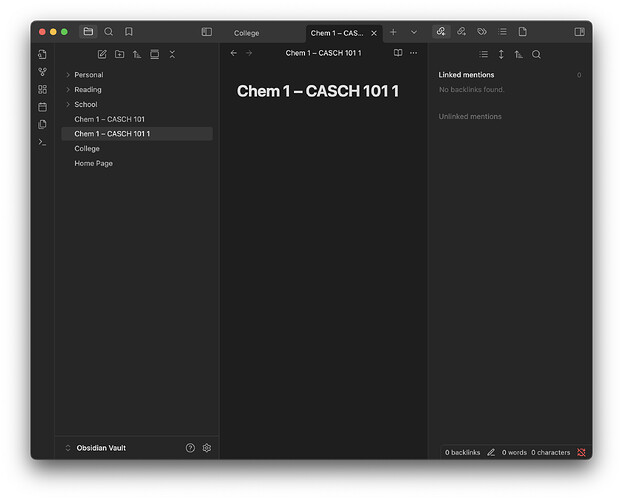Click 0 characters in status bar

point(551,452)
